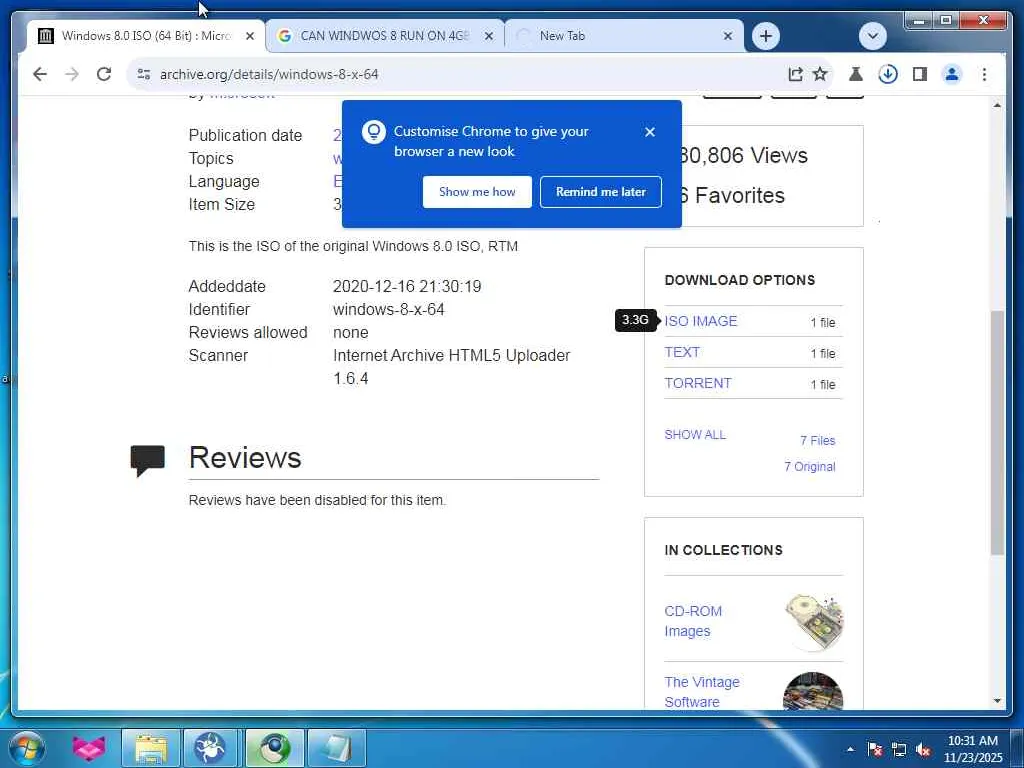
Task: Click the 1 file count for ISO IMAGE
Action: pyautogui.click(x=822, y=323)
